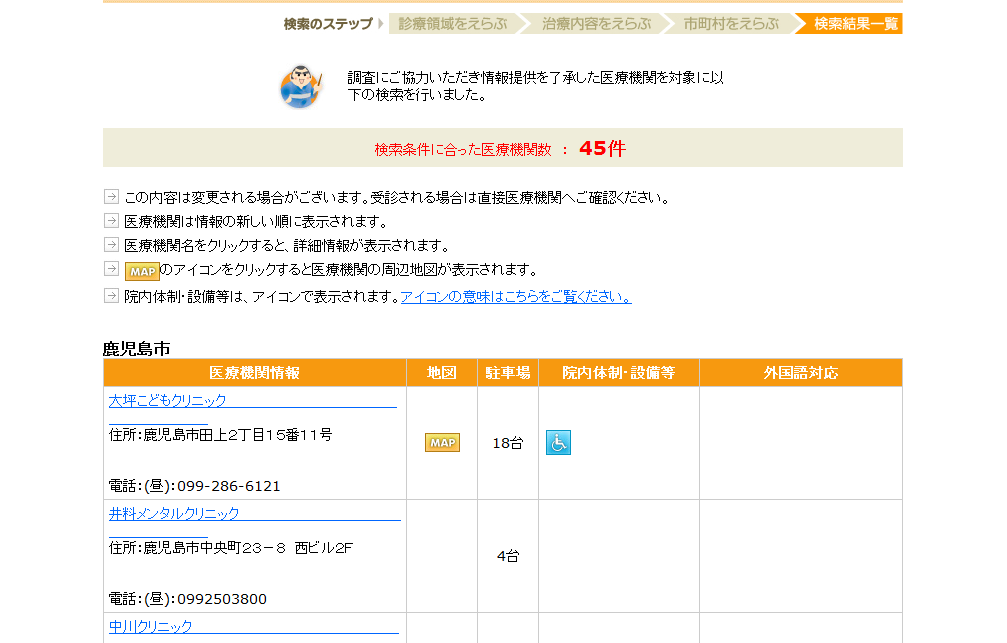Open 中川クリニック details
1007x643 pixels.
(x=150, y=626)
